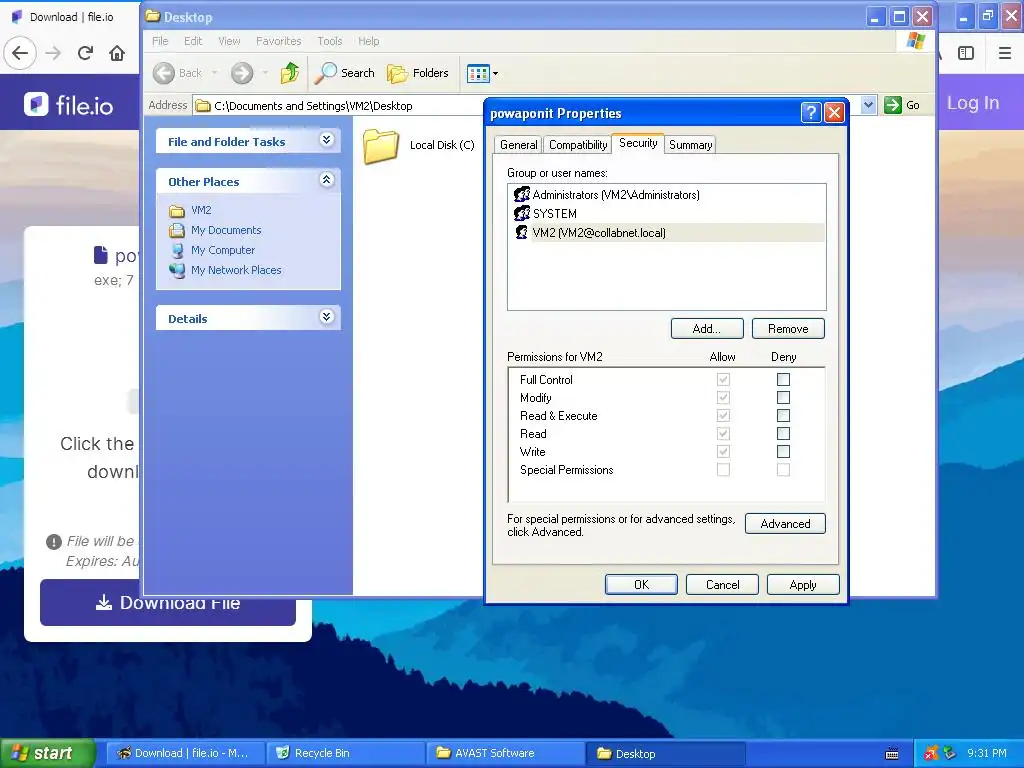Click the Properties dialog help question button

810,113
